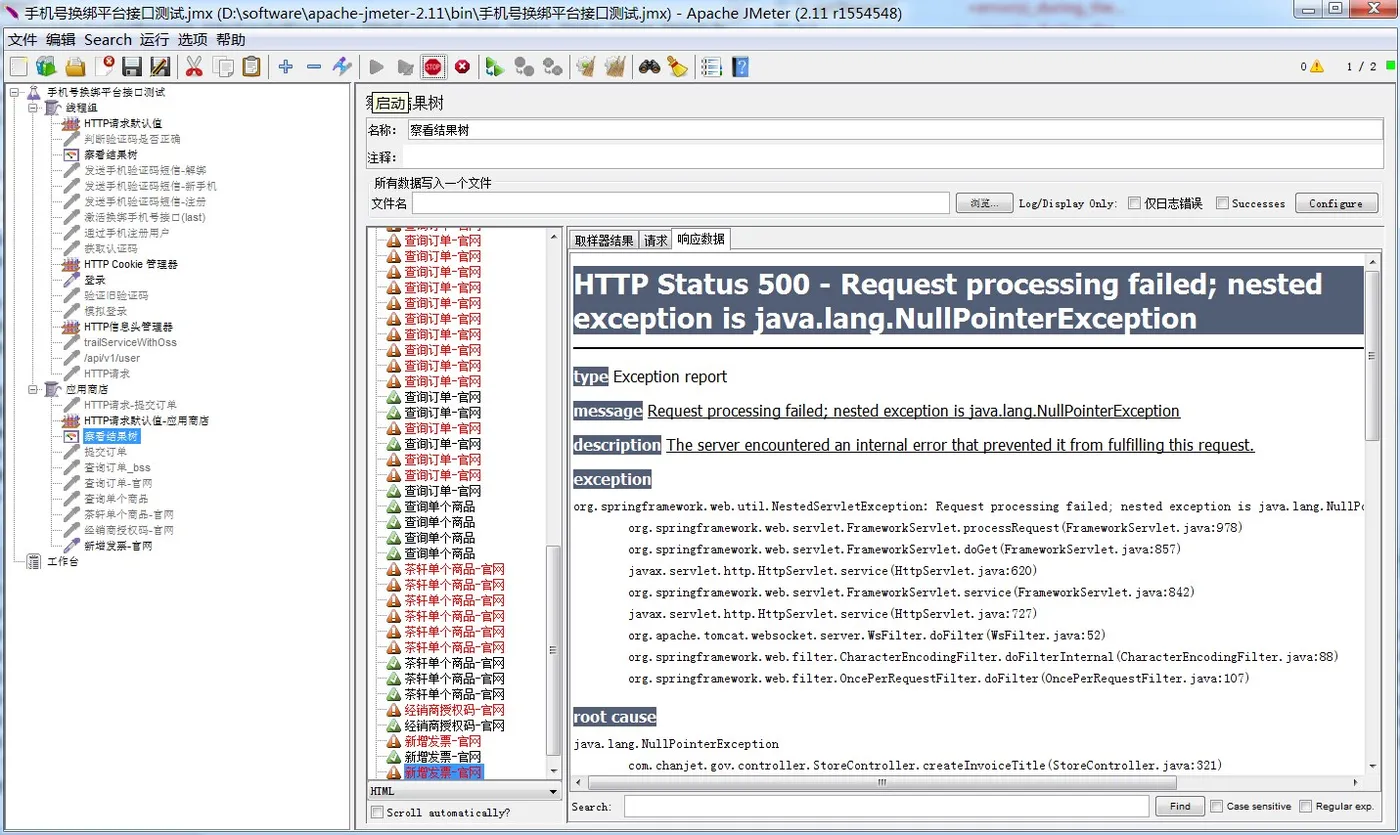
Task: Switch to the 请求 tab
Action: coord(655,240)
